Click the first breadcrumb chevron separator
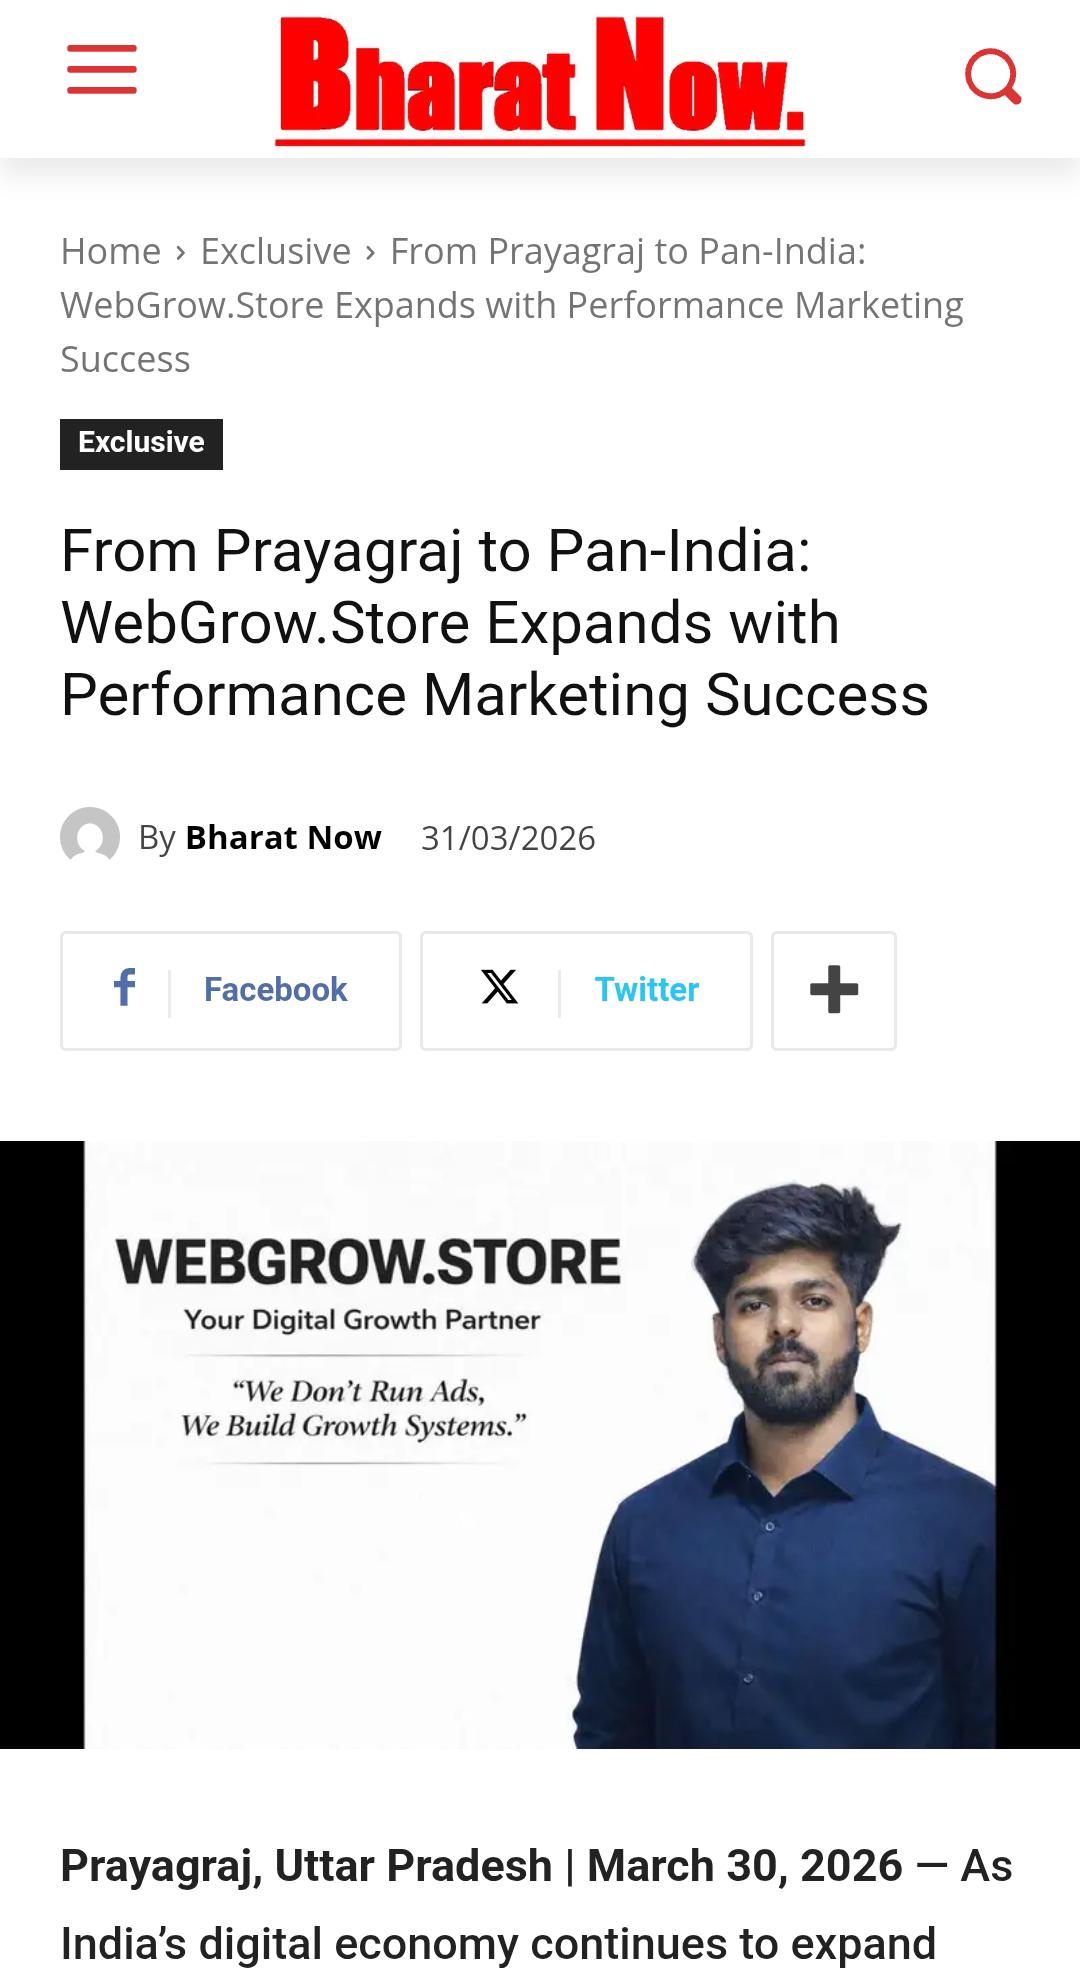The image size is (1080, 1979). pos(181,251)
